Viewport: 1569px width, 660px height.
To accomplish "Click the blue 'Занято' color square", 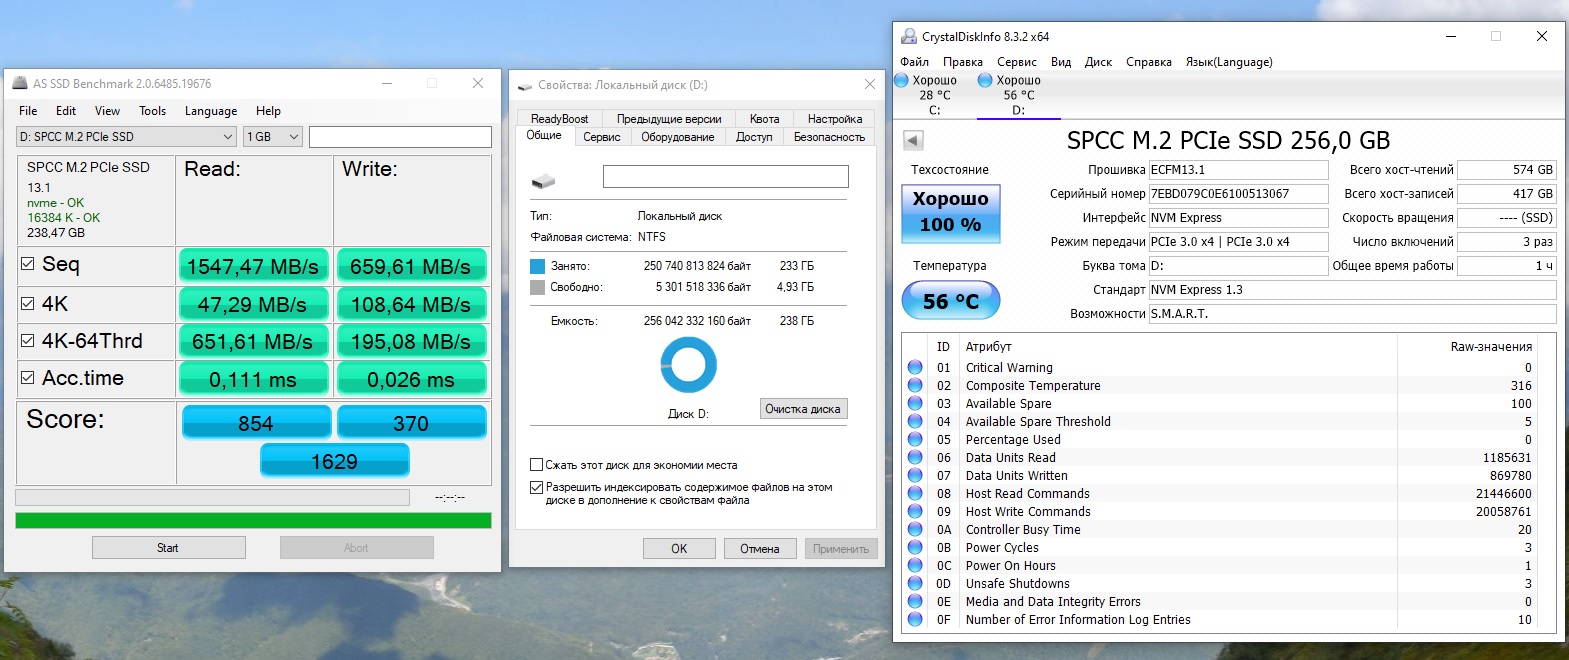I will (x=537, y=266).
